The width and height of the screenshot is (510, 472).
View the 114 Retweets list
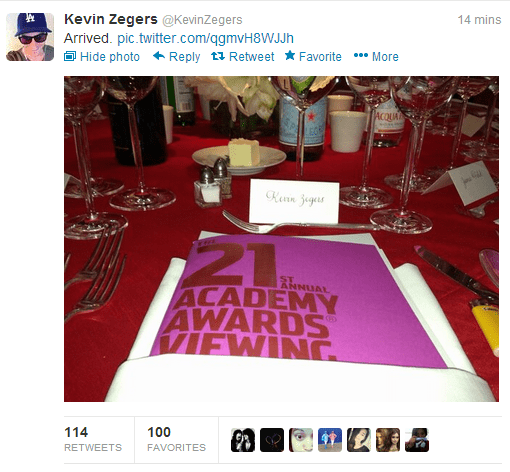(x=93, y=439)
